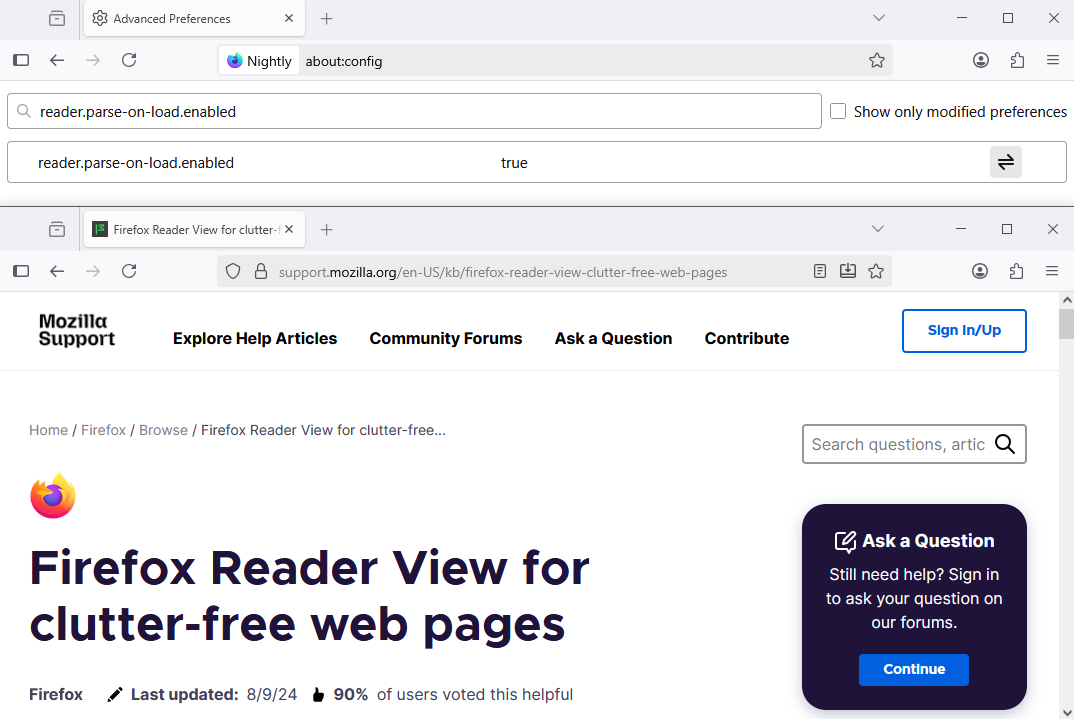Click the support.mozilla.org URL in the address bar
Screen dimensions: 1074x719
pos(503,273)
